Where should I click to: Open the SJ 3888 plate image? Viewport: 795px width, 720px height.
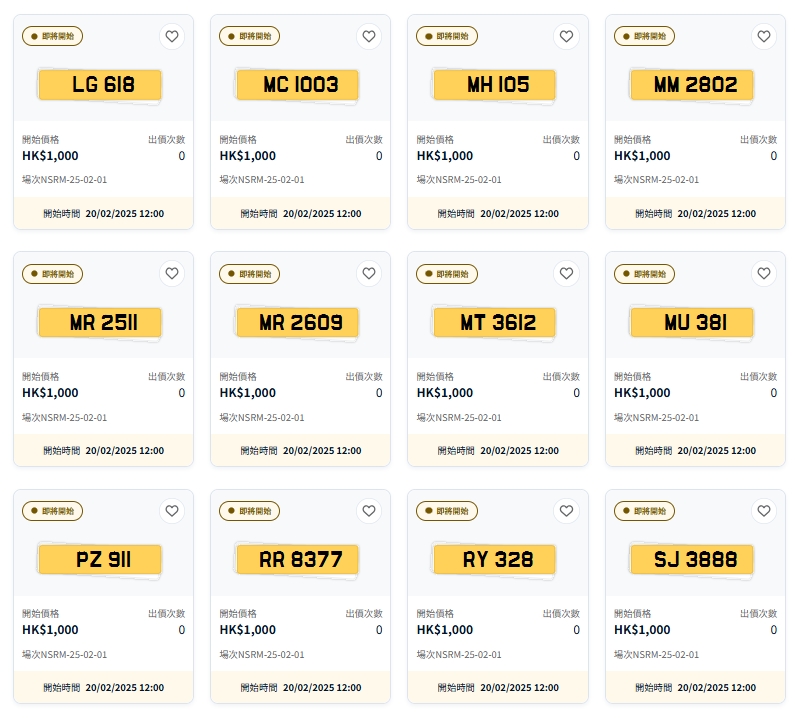692,559
